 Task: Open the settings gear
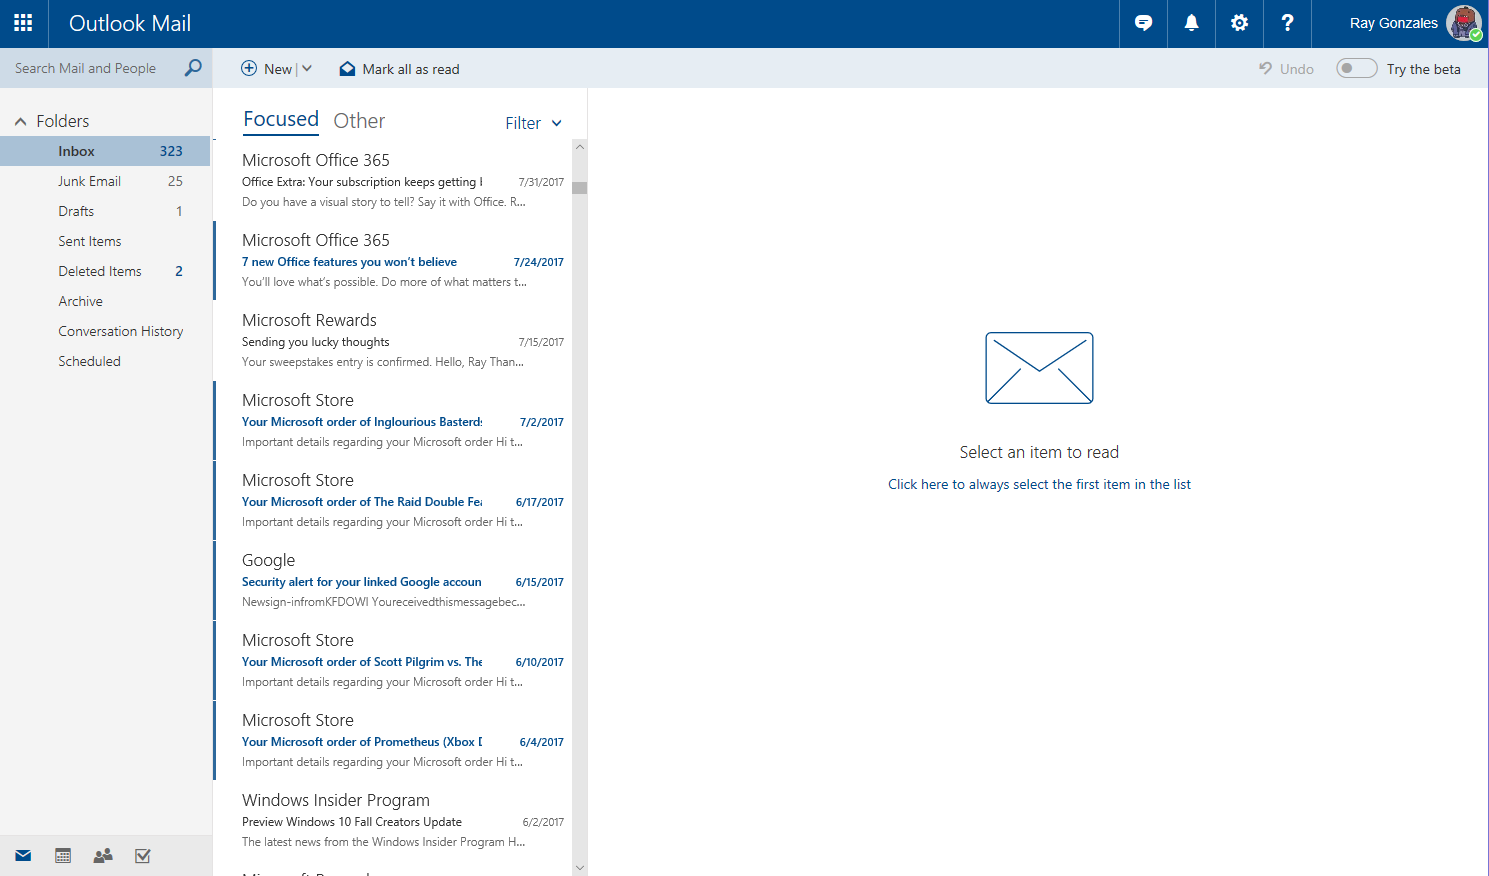point(1239,23)
